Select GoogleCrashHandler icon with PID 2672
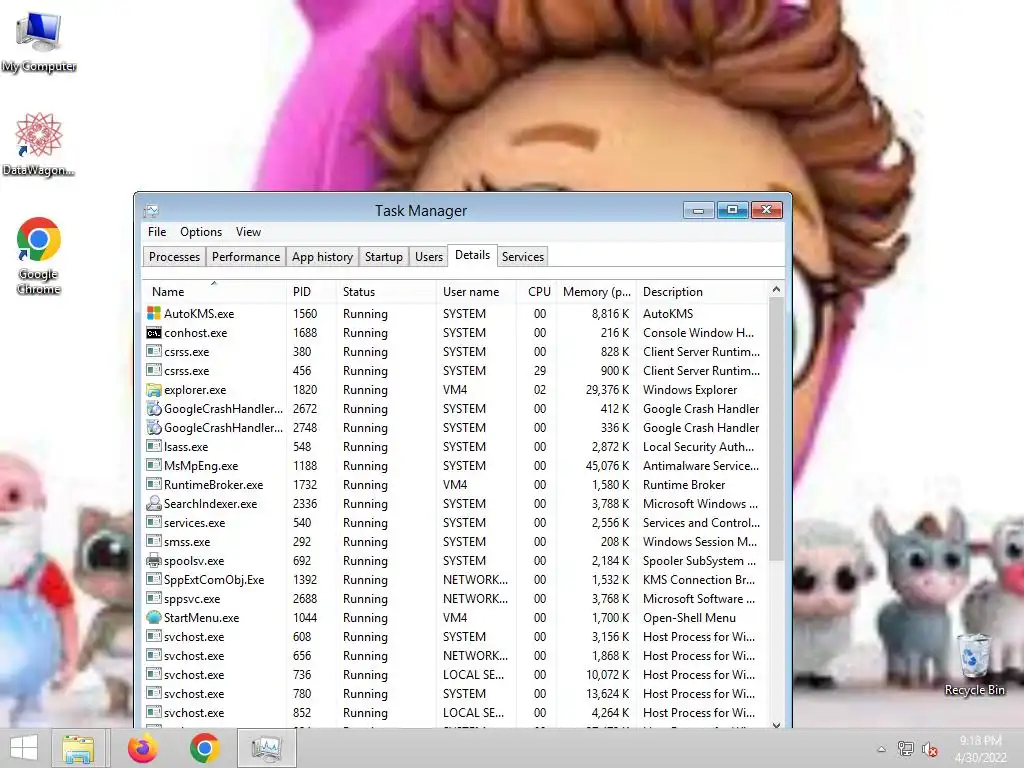Image resolution: width=1024 pixels, height=768 pixels. pos(153,409)
